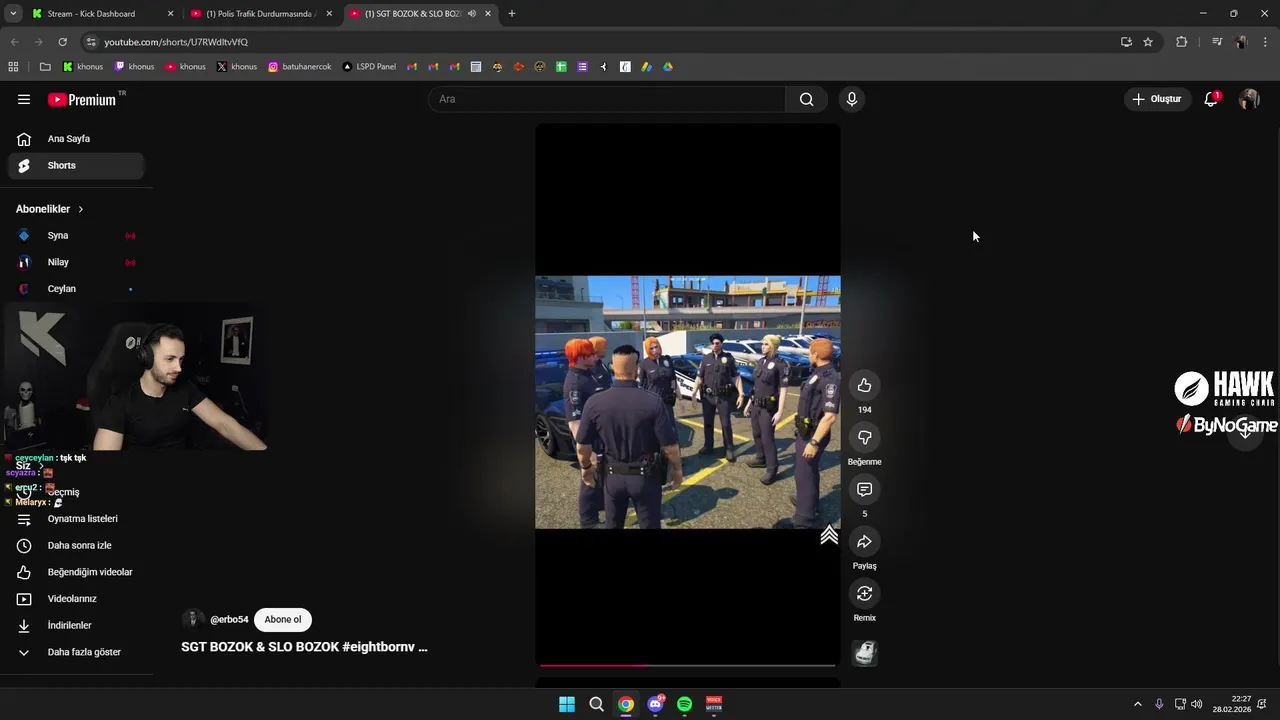Click the magnifier search button
Viewport: 1280px width, 720px height.
pos(806,99)
